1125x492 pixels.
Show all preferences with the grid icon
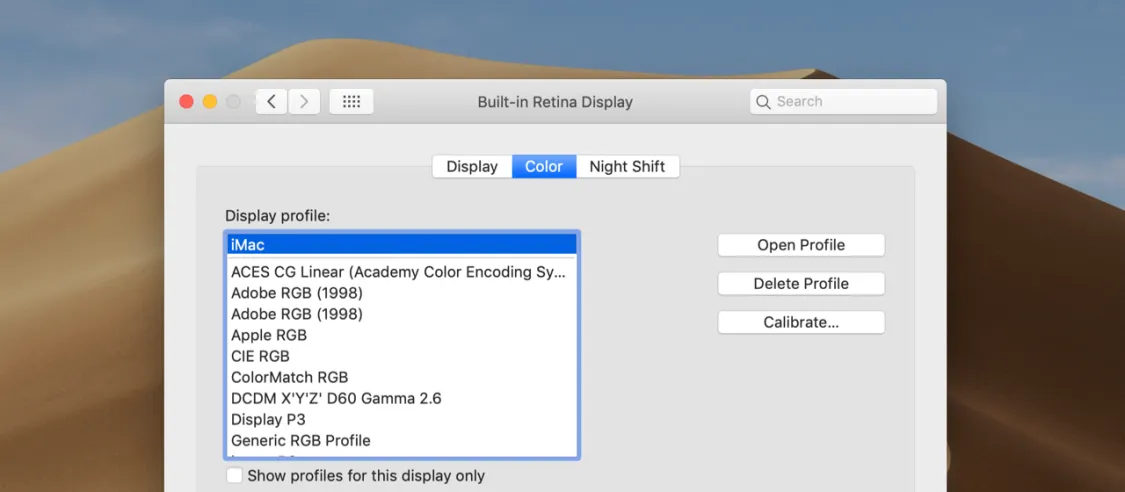tap(351, 102)
